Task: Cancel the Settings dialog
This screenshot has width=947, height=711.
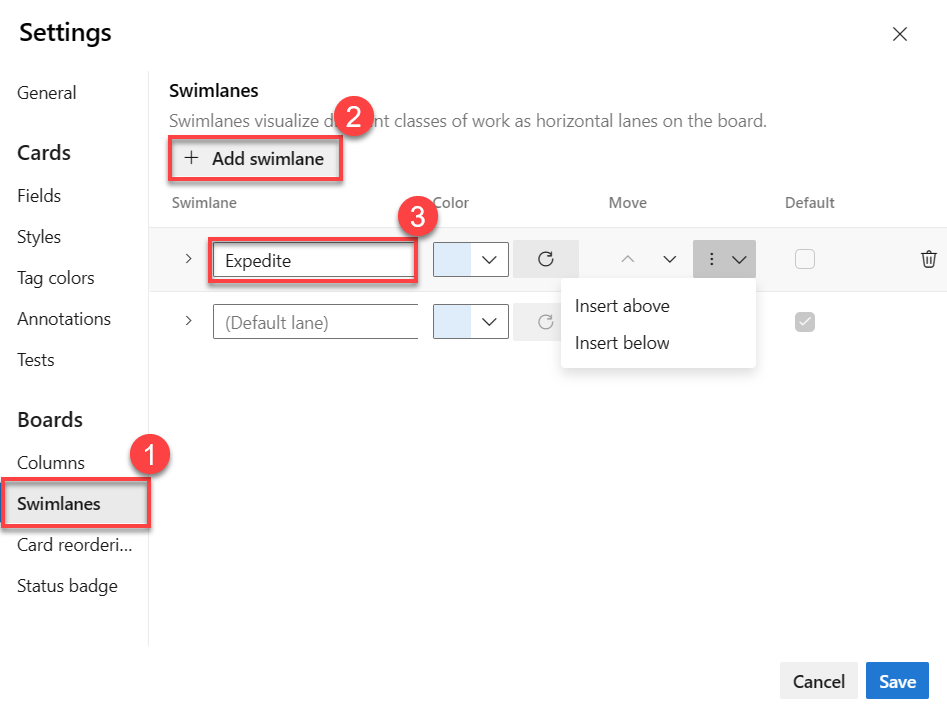Action: [818, 681]
